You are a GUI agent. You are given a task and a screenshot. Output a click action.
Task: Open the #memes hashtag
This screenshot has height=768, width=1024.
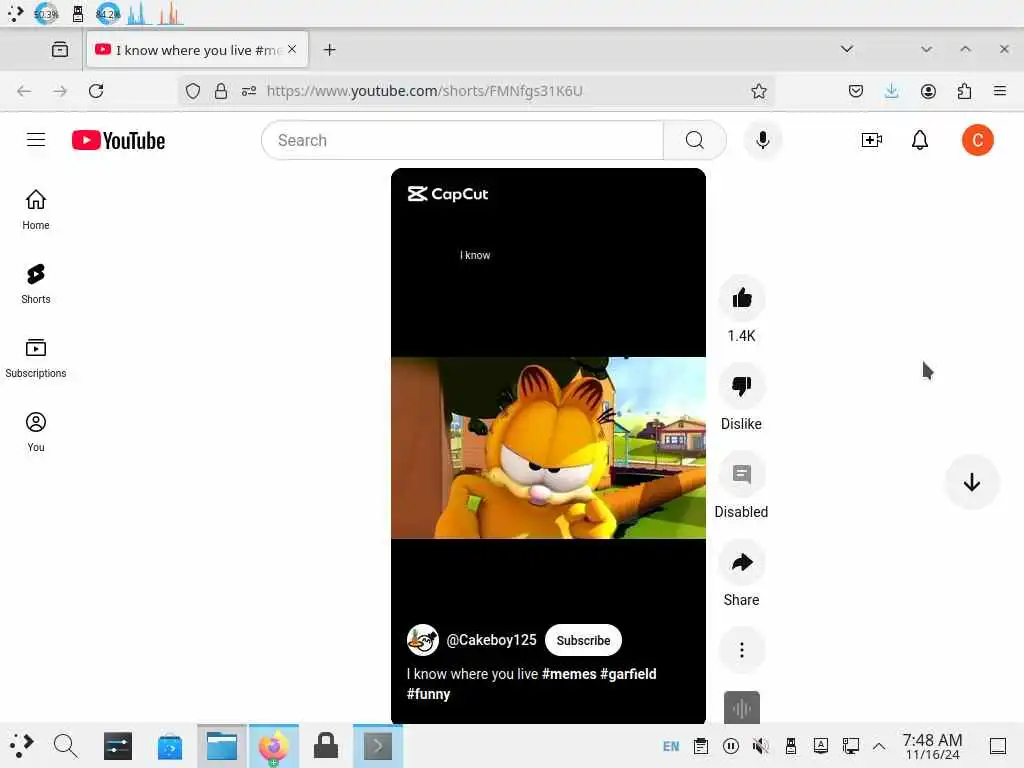pos(569,674)
